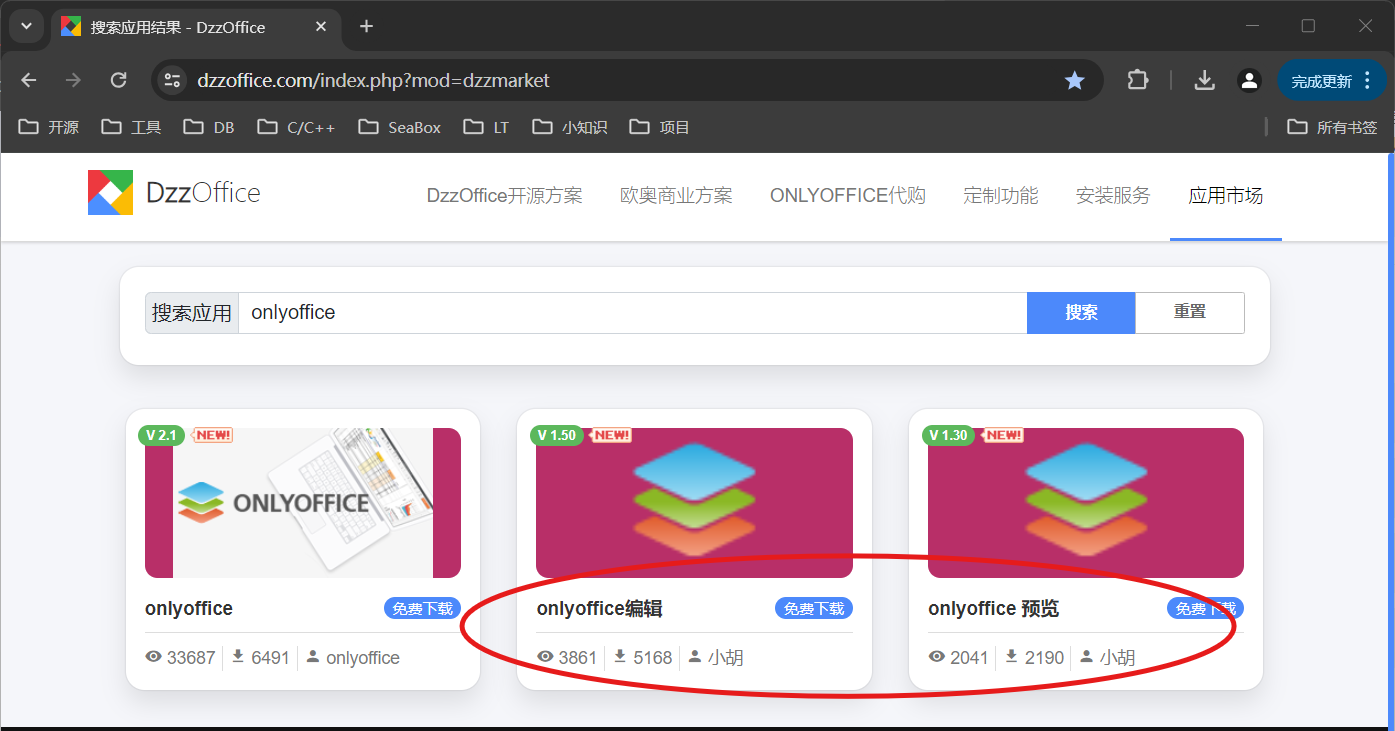Open 欧奥商业方案 menu item

coord(676,196)
